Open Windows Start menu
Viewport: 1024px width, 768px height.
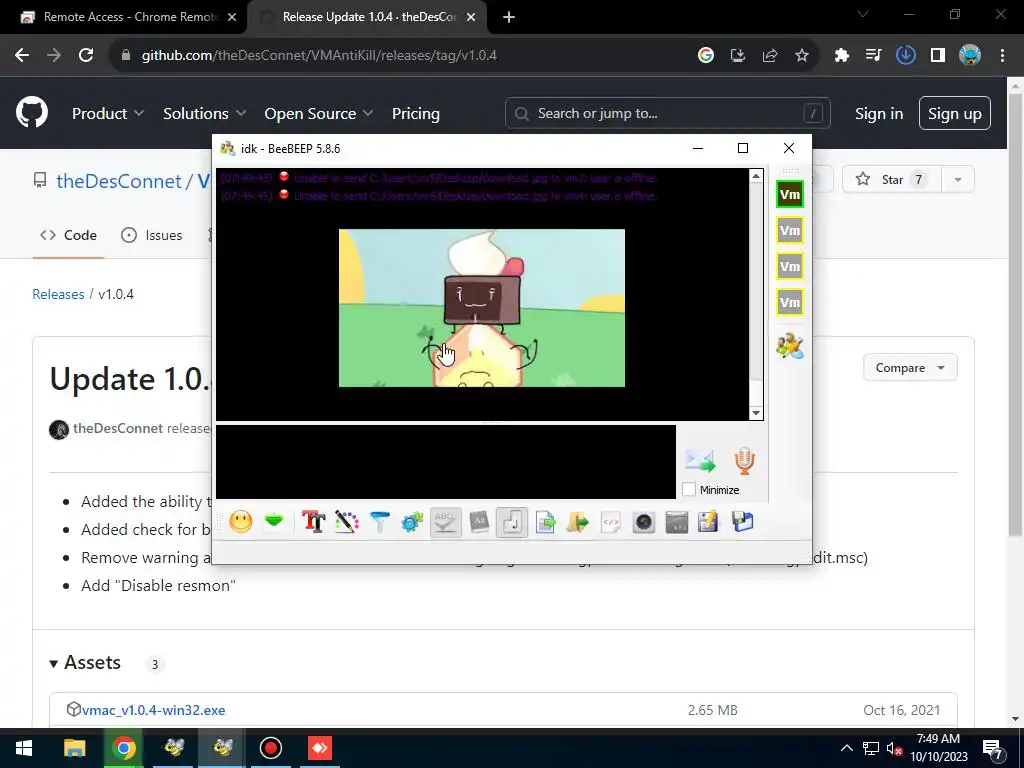24,748
